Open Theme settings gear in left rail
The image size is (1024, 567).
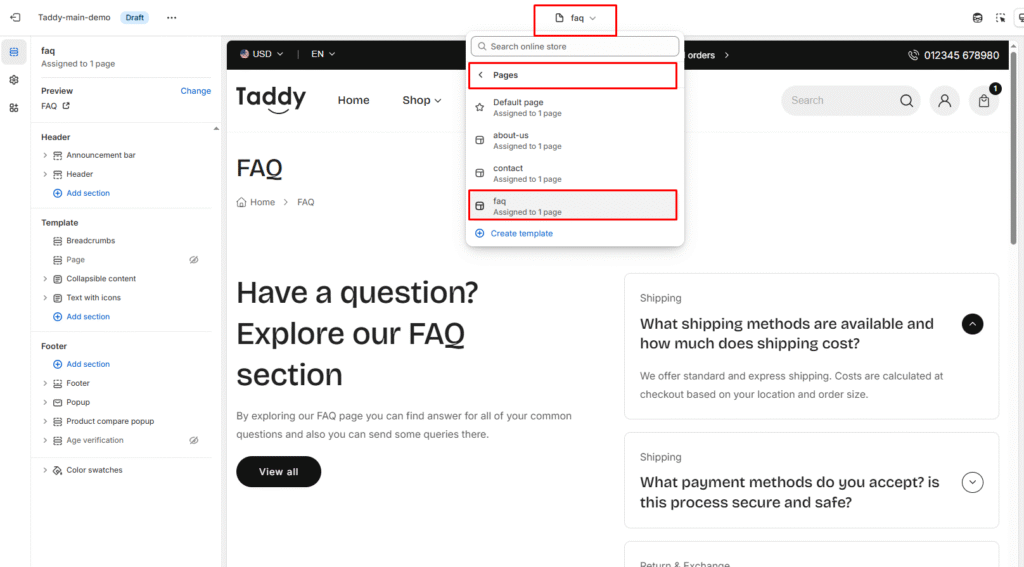click(x=14, y=80)
